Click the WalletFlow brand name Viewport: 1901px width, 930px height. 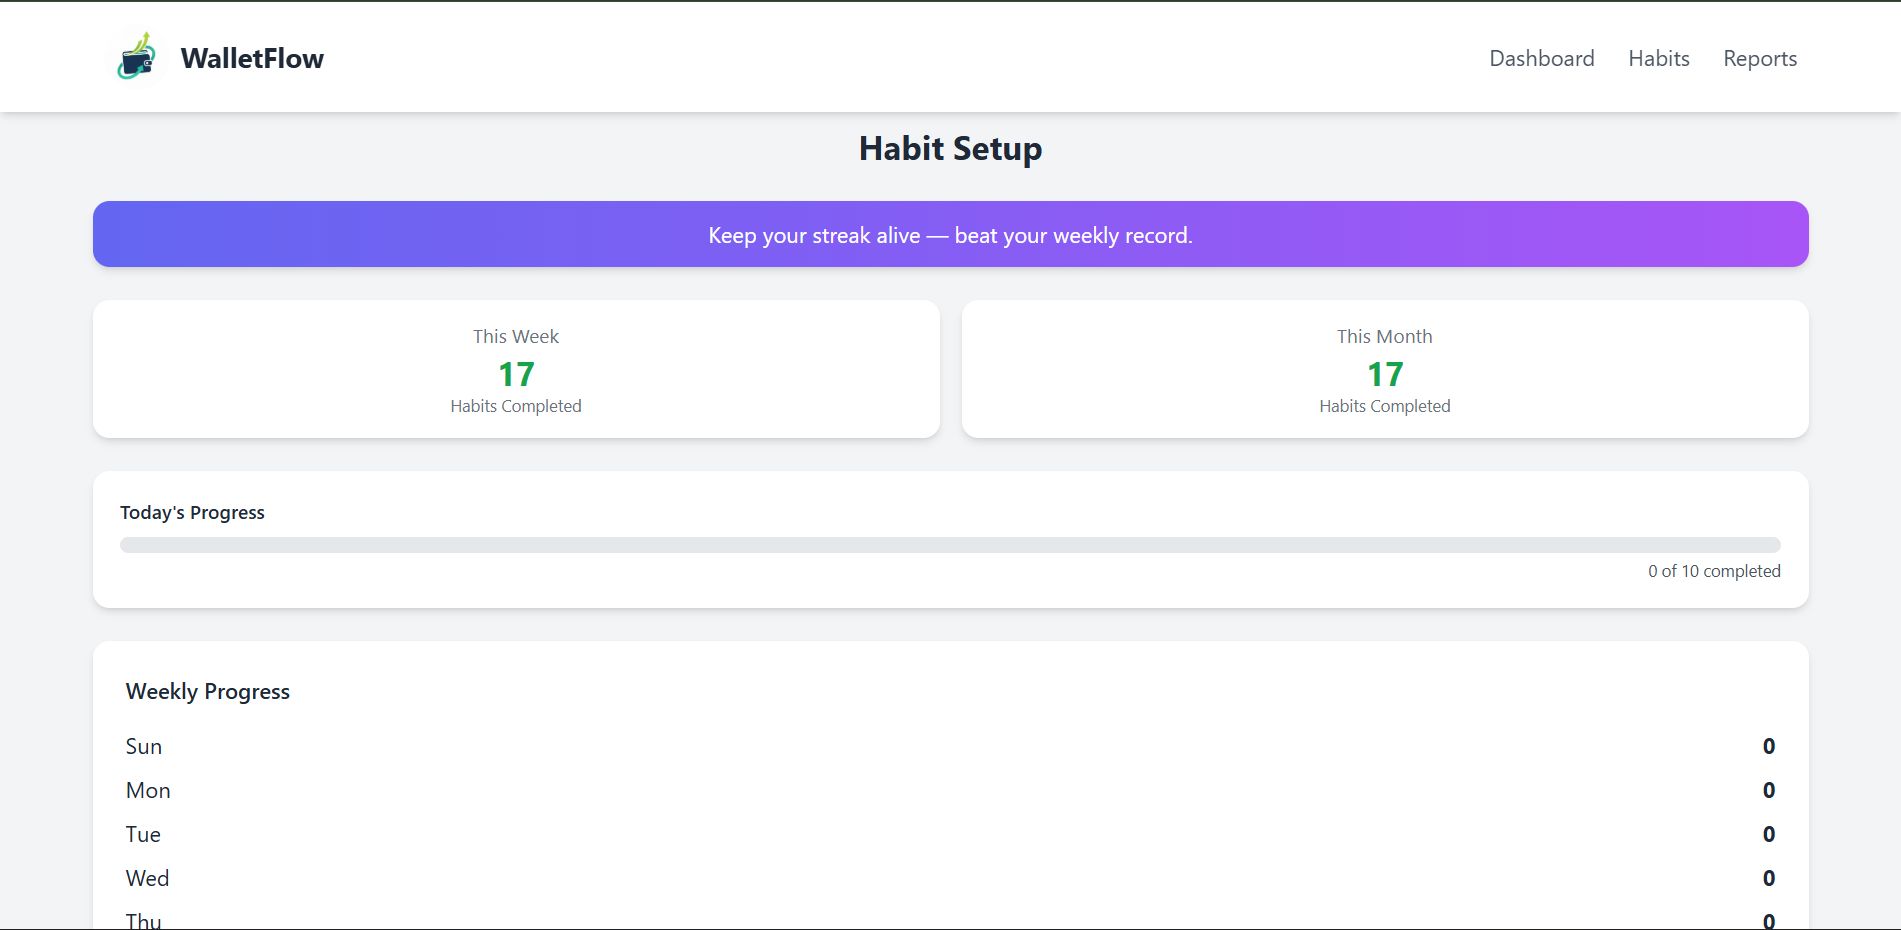tap(252, 58)
